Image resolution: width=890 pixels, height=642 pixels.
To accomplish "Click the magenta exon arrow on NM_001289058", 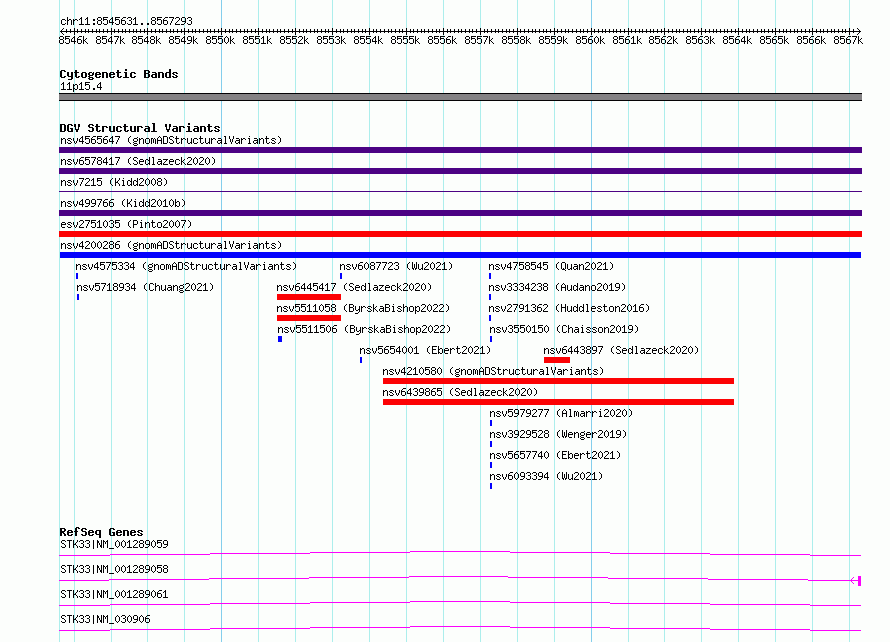I will point(856,580).
